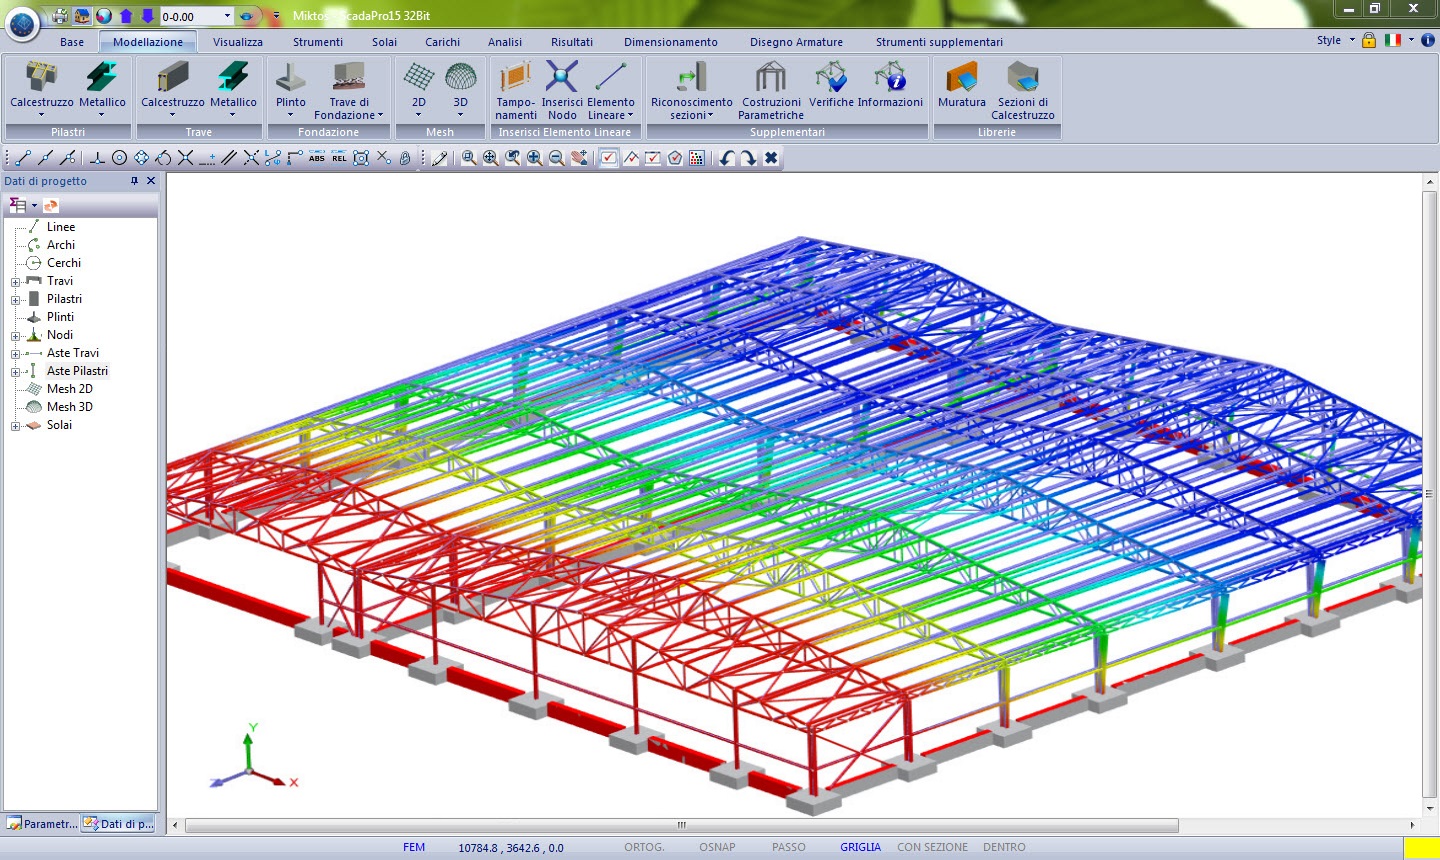Toggle GRIGLIA mode in status bar
1440x860 pixels.
[x=860, y=847]
